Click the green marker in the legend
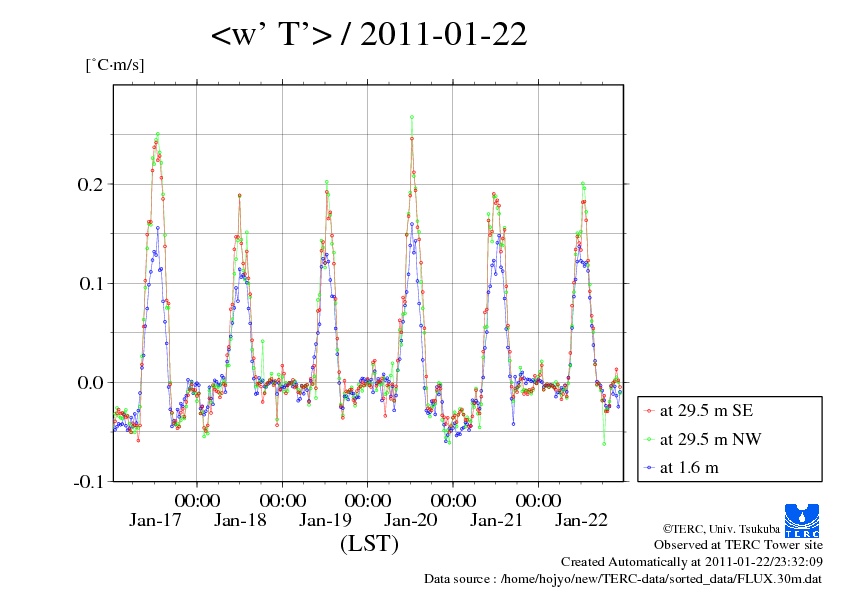This screenshot has width=842, height=595. (x=649, y=439)
